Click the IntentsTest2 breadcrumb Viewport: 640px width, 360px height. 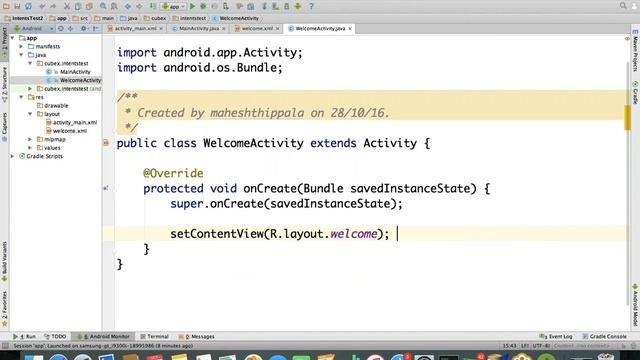(x=24, y=18)
